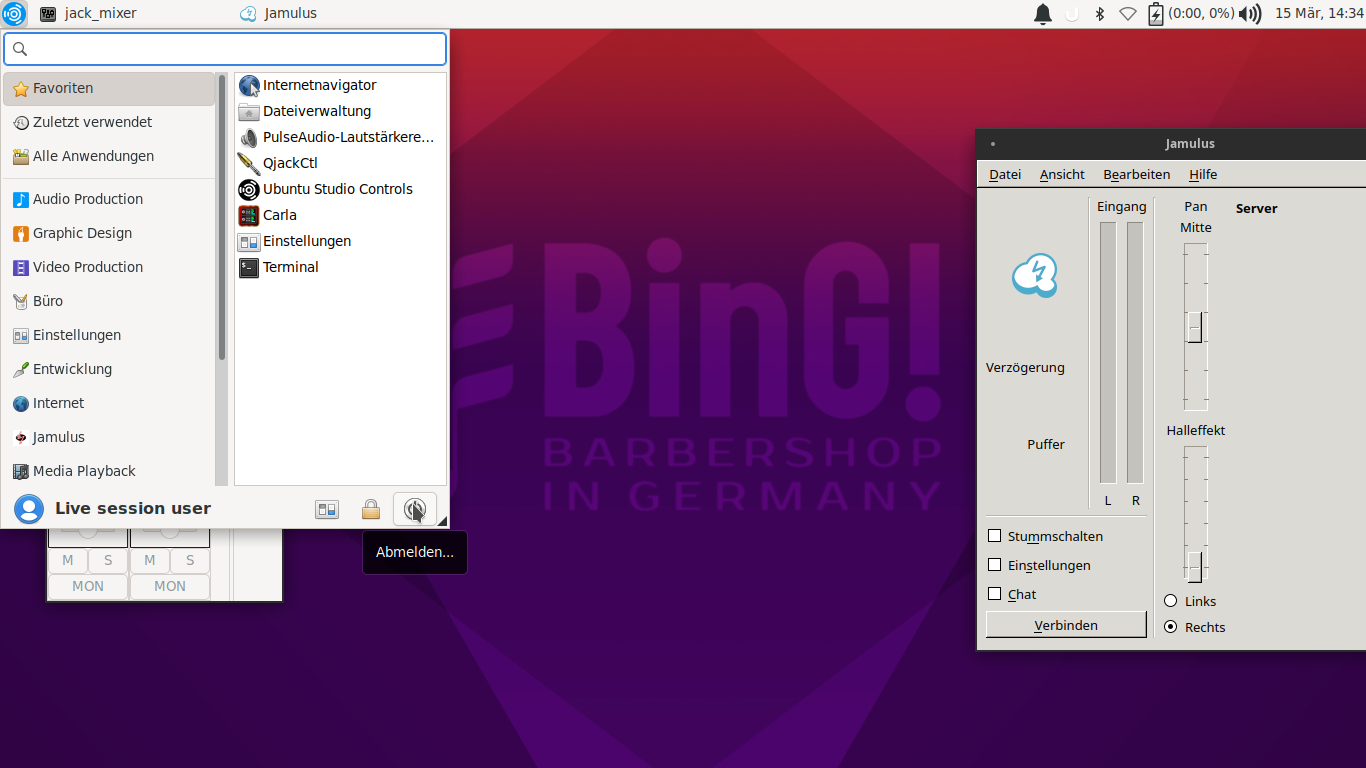Launch QjackCtl from the favorites list

(290, 163)
